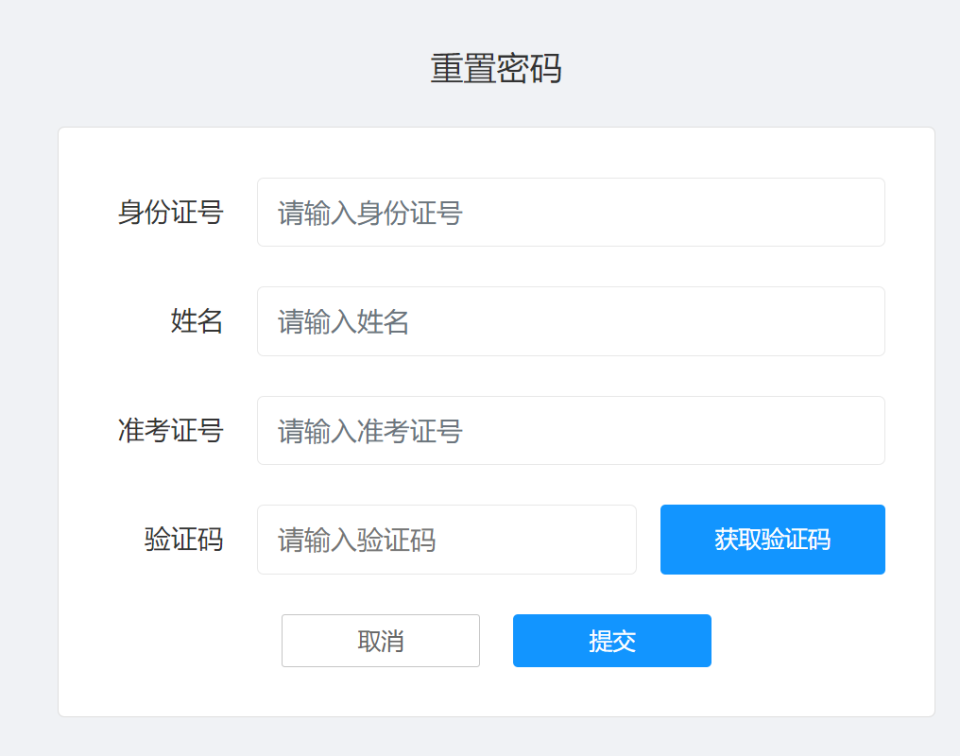Viewport: 960px width, 756px height.
Task: Click the 身份证号 input field
Action: (571, 212)
